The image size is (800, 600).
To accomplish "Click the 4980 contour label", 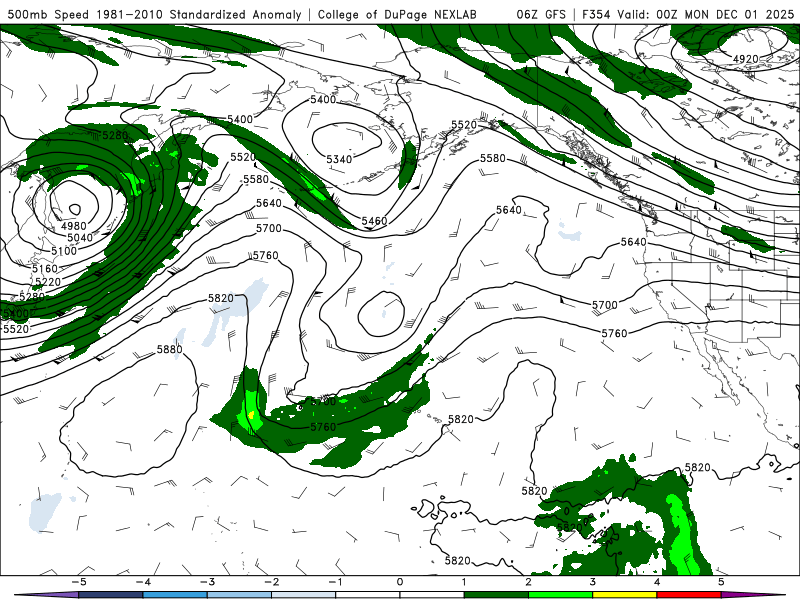I will pyautogui.click(x=73, y=226).
